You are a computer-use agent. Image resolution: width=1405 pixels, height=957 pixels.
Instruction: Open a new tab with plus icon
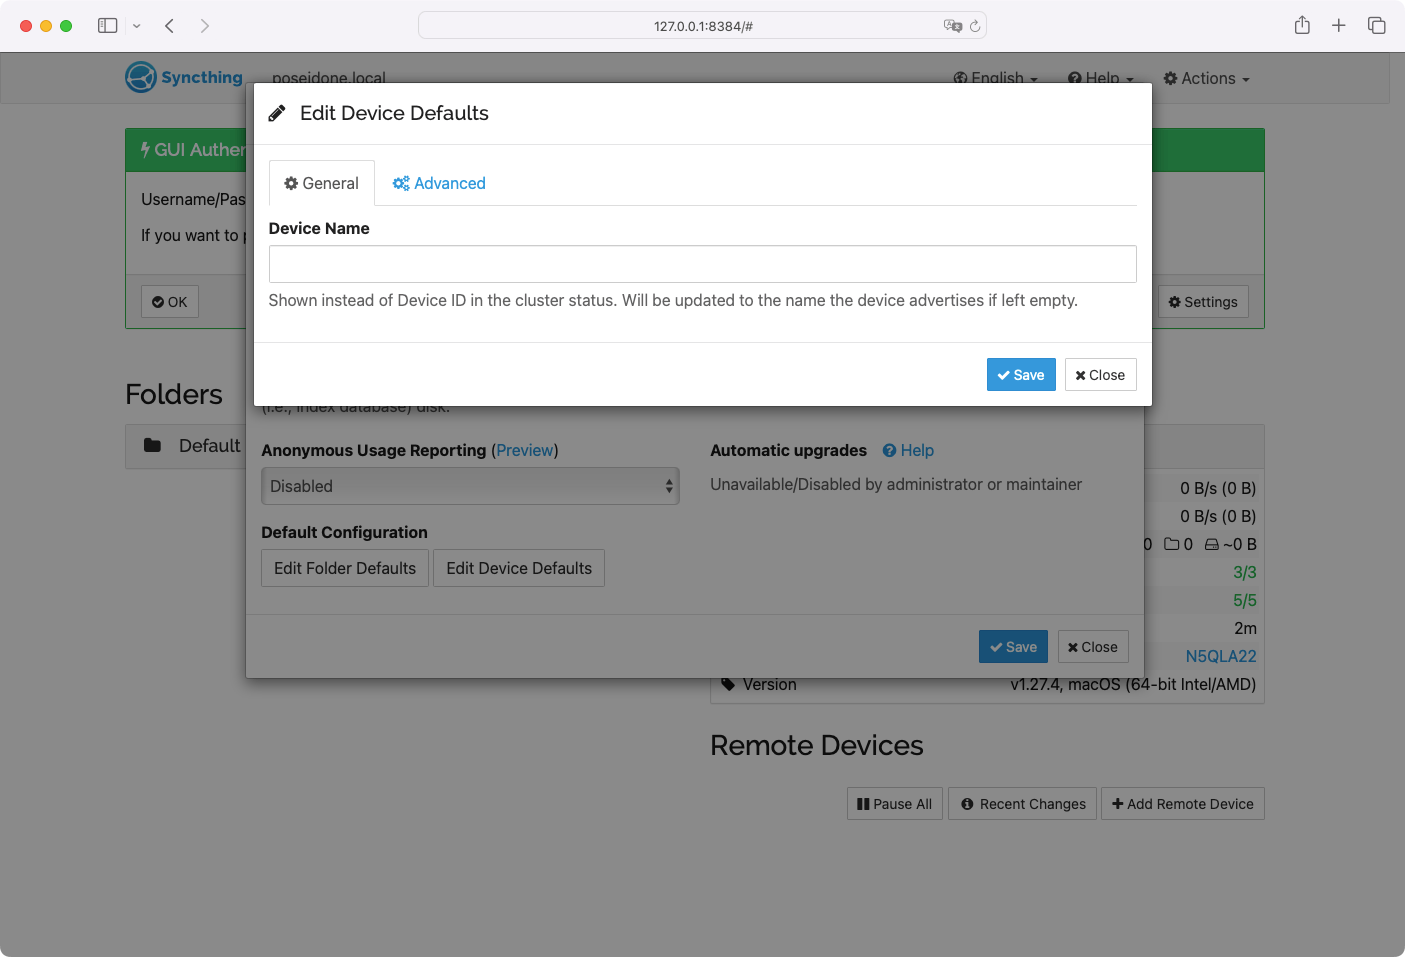[1339, 25]
